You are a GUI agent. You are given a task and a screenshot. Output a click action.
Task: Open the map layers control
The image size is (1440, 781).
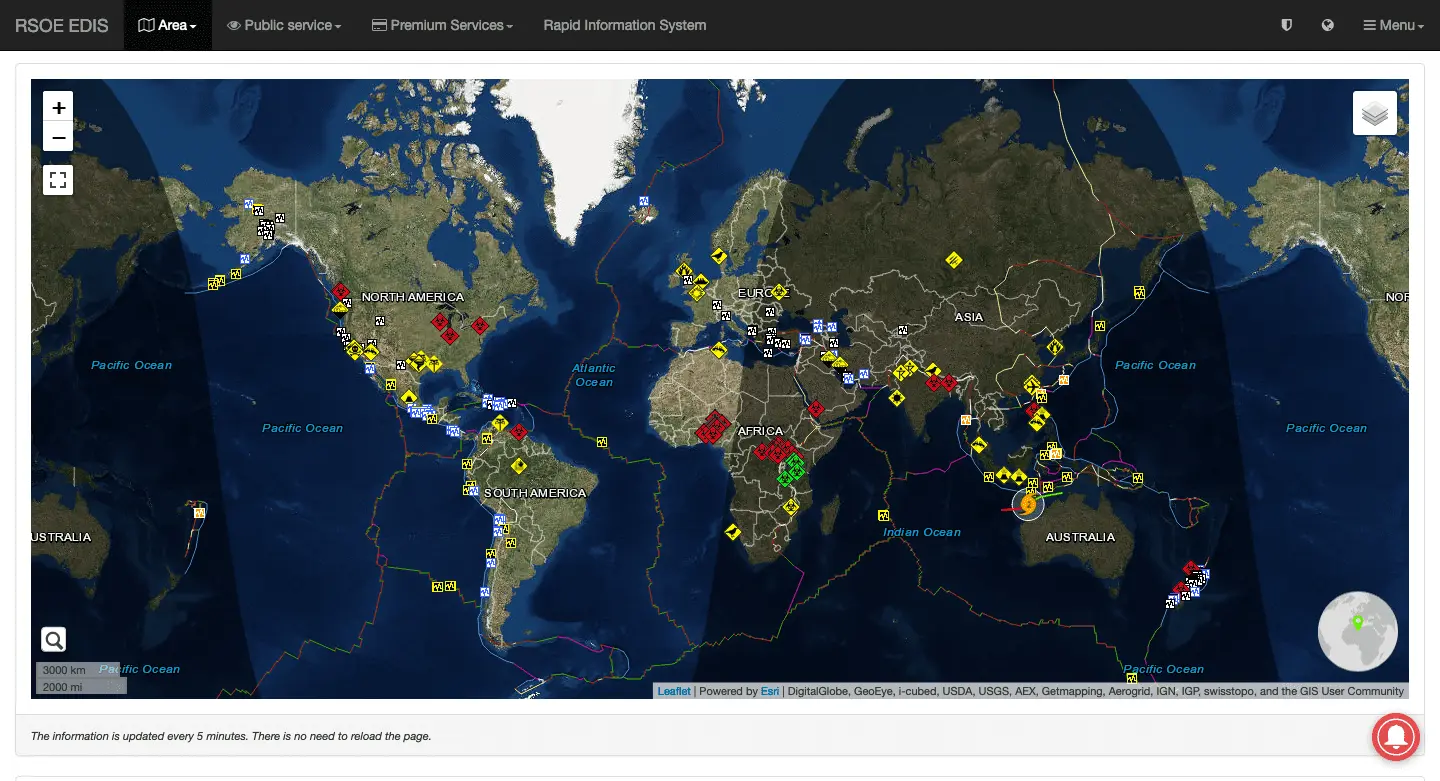tap(1374, 114)
